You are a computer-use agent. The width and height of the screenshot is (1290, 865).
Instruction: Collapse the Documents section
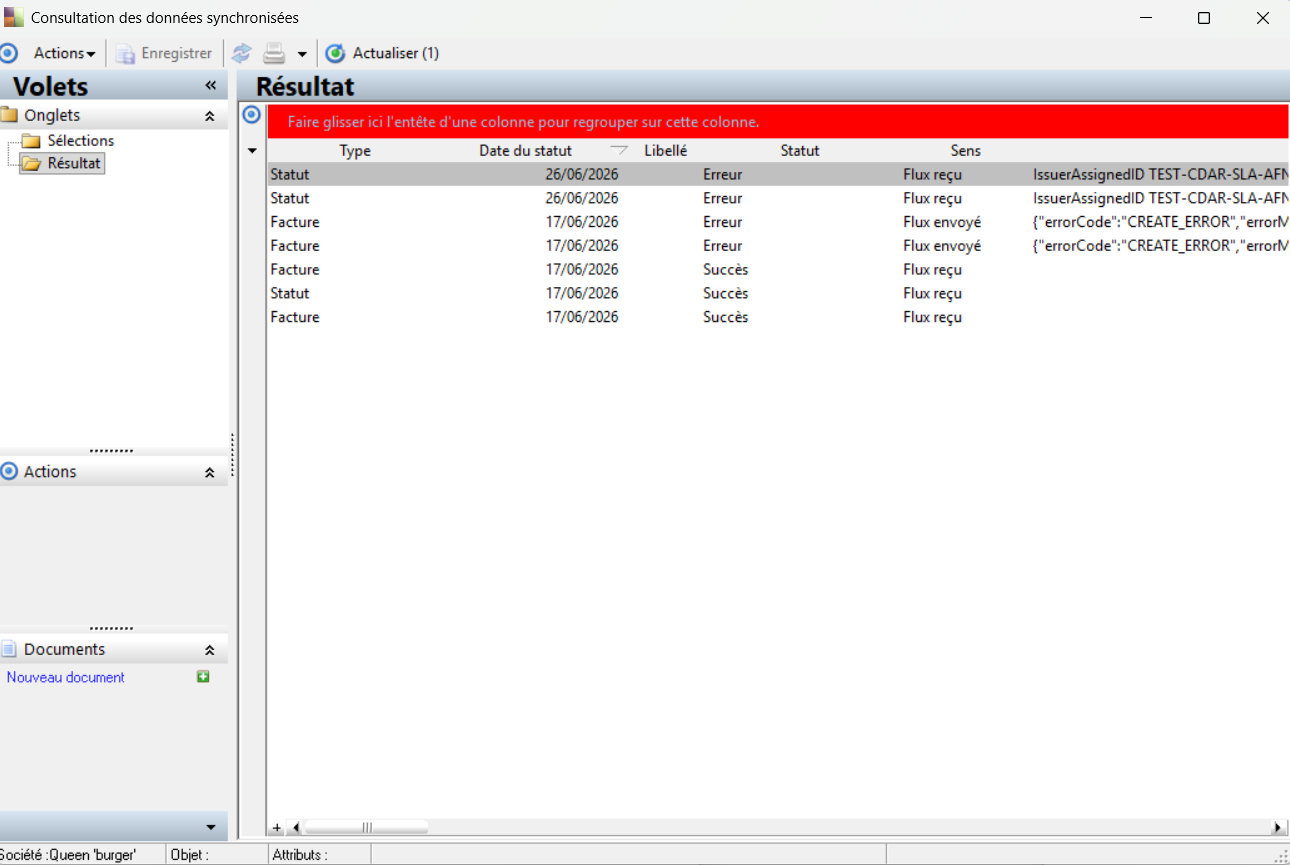[209, 650]
